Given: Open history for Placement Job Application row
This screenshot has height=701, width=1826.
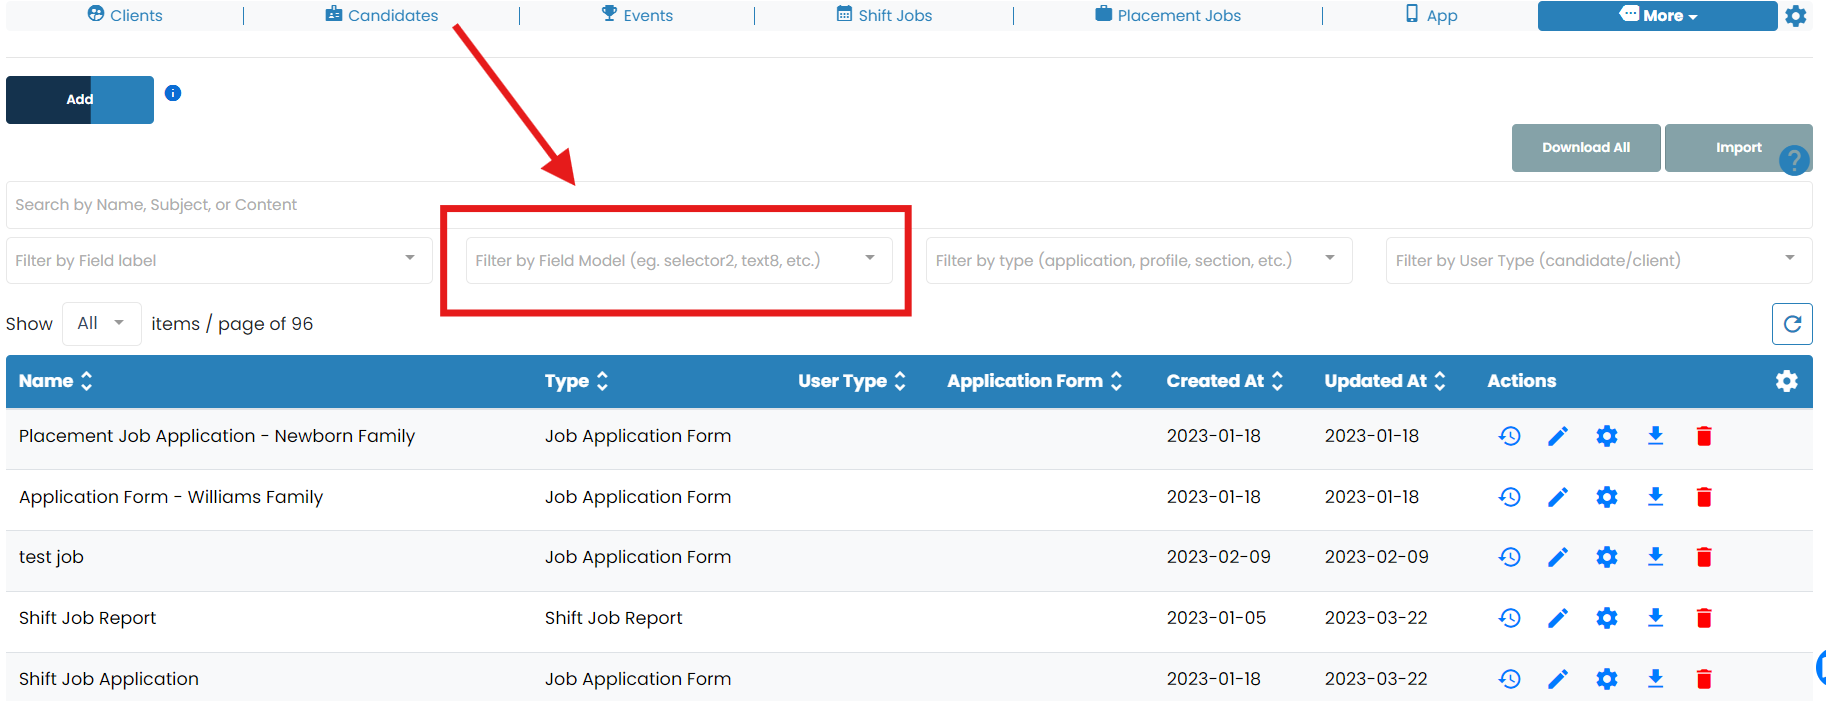Looking at the screenshot, I should pyautogui.click(x=1509, y=436).
